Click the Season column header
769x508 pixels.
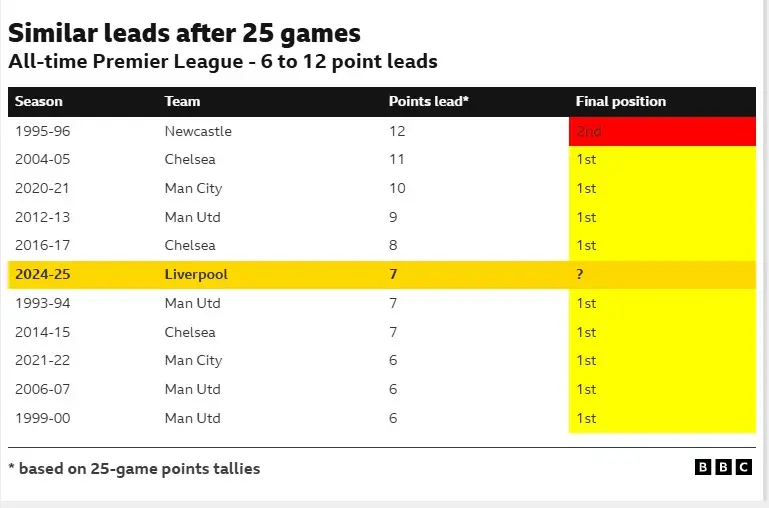pyautogui.click(x=39, y=101)
